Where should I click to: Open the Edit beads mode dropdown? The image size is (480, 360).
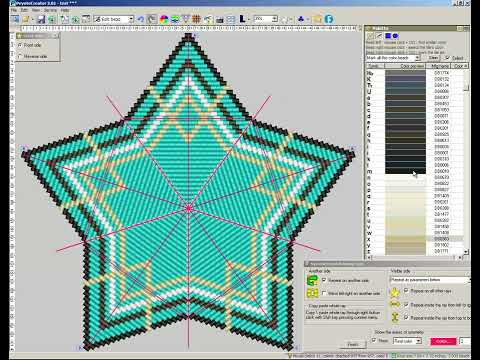click(x=131, y=19)
